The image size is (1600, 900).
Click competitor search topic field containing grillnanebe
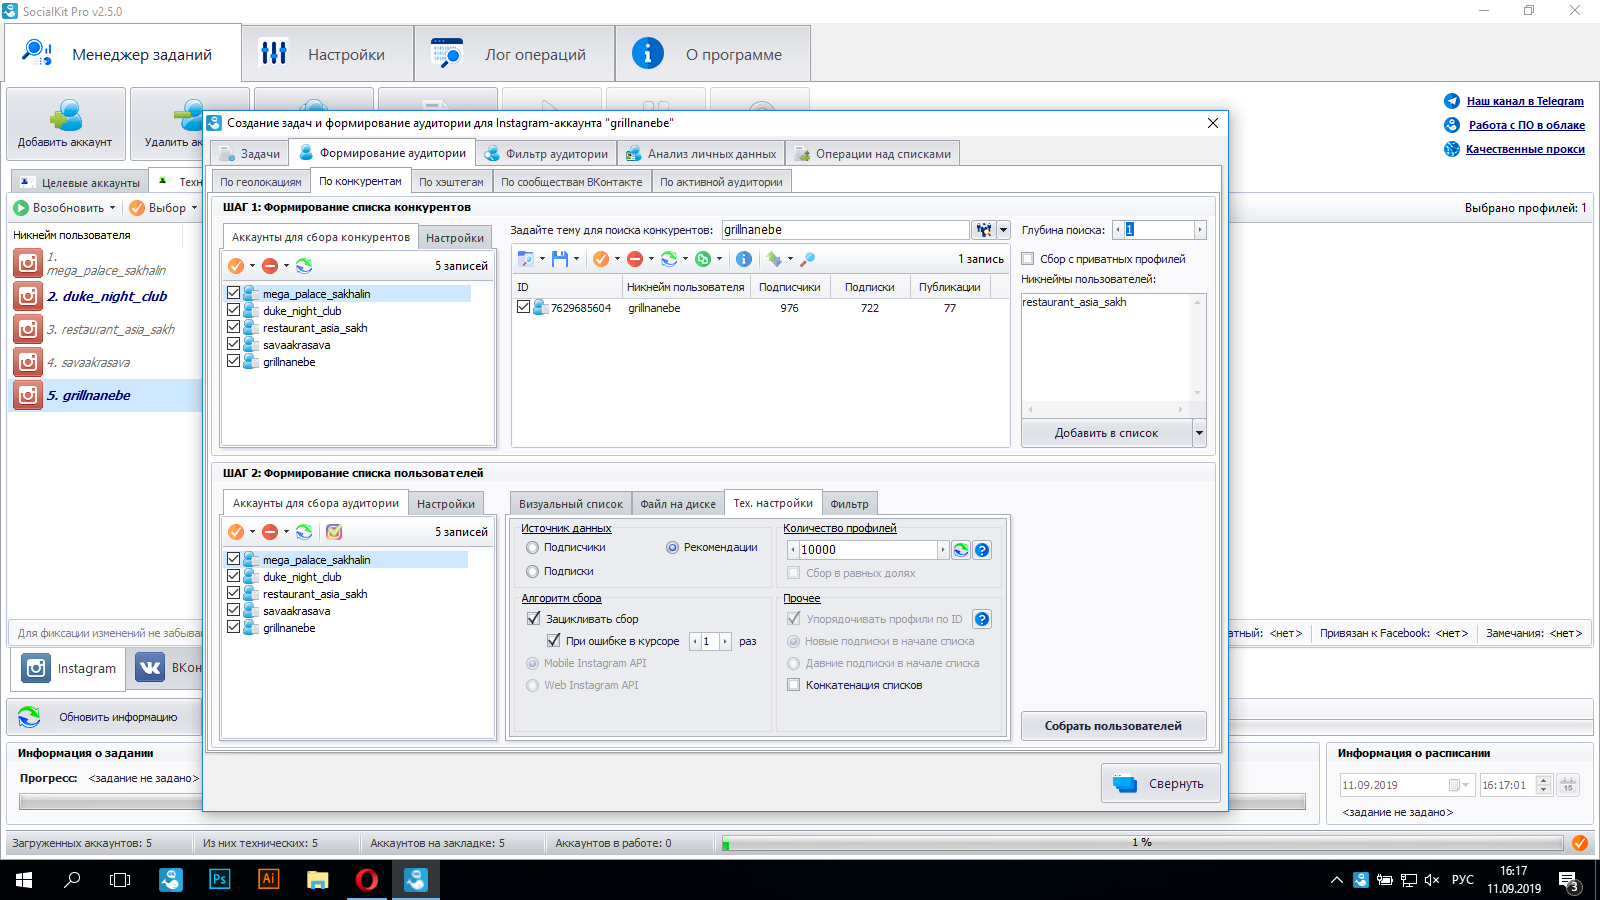click(x=845, y=230)
